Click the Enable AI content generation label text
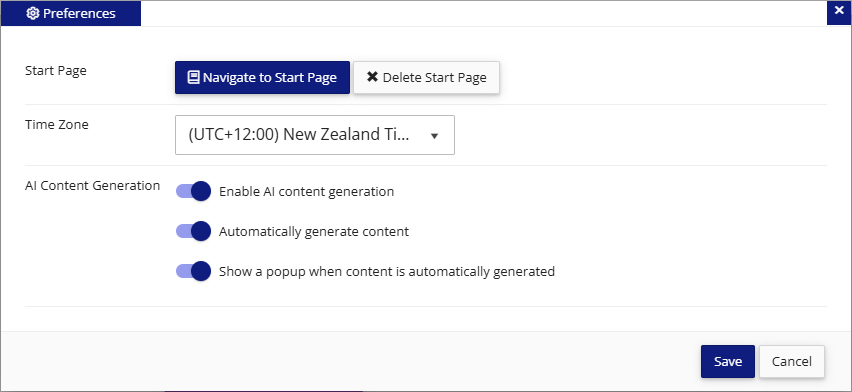 306,191
